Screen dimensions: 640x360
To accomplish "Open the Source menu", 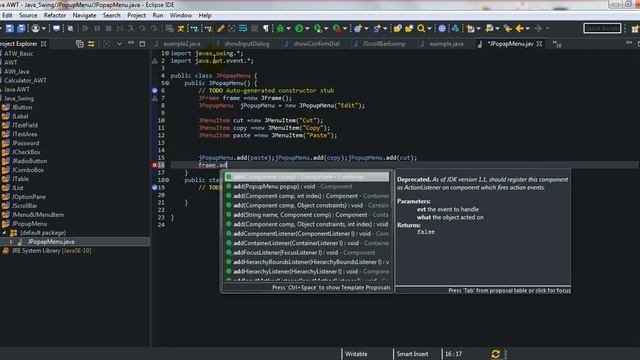I will [28, 15].
